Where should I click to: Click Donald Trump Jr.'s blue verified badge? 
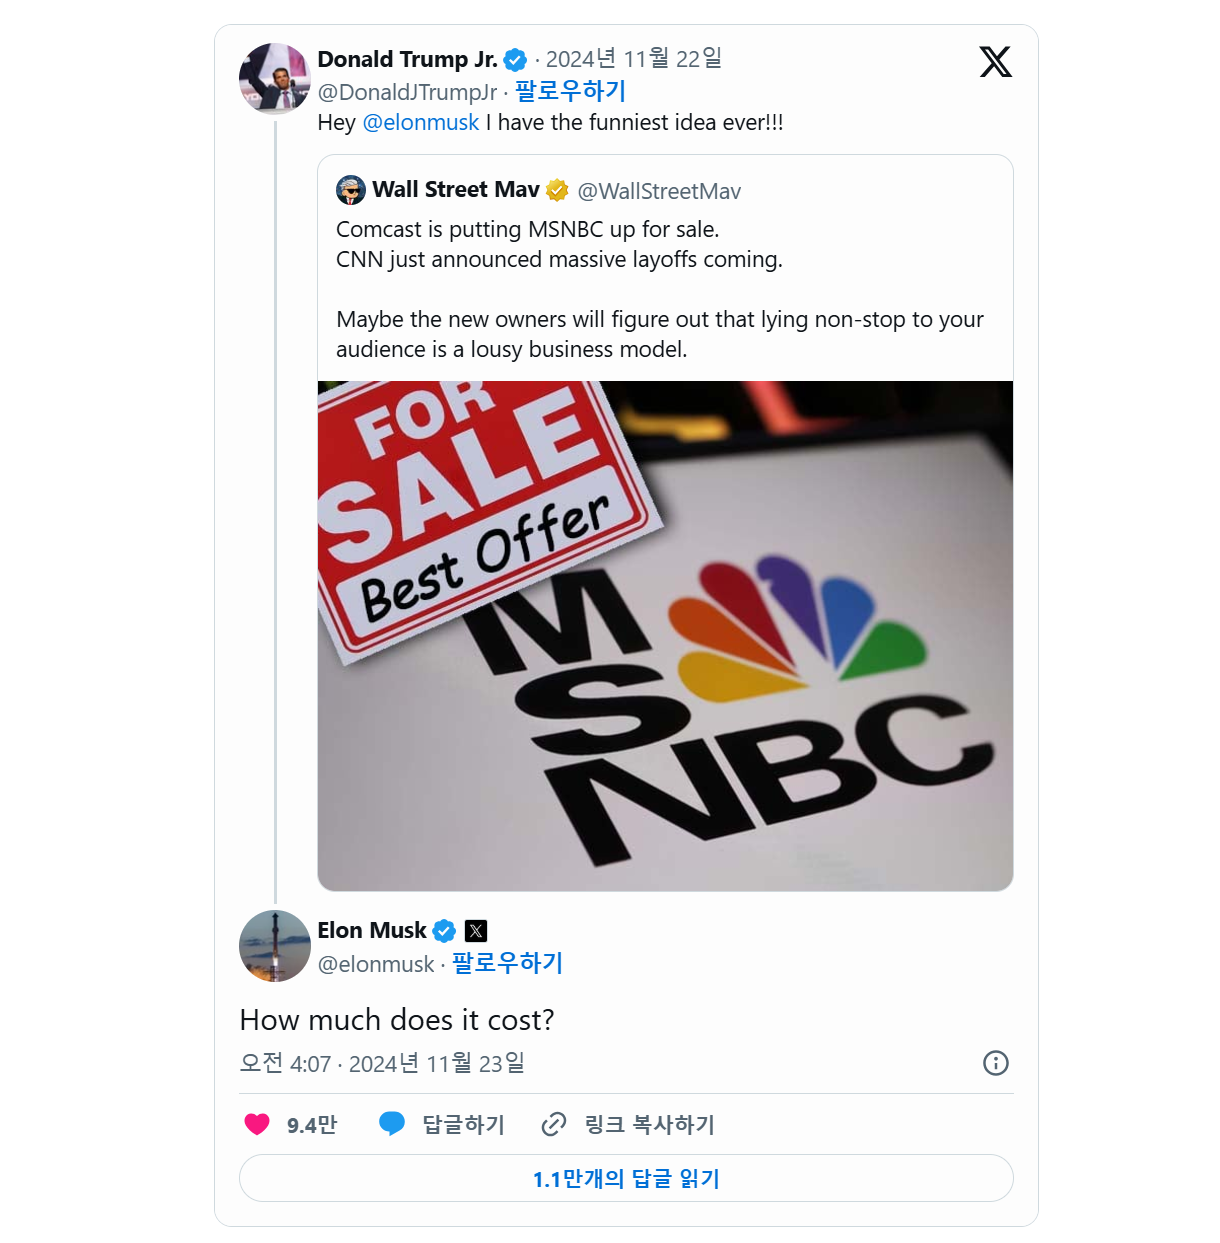515,60
